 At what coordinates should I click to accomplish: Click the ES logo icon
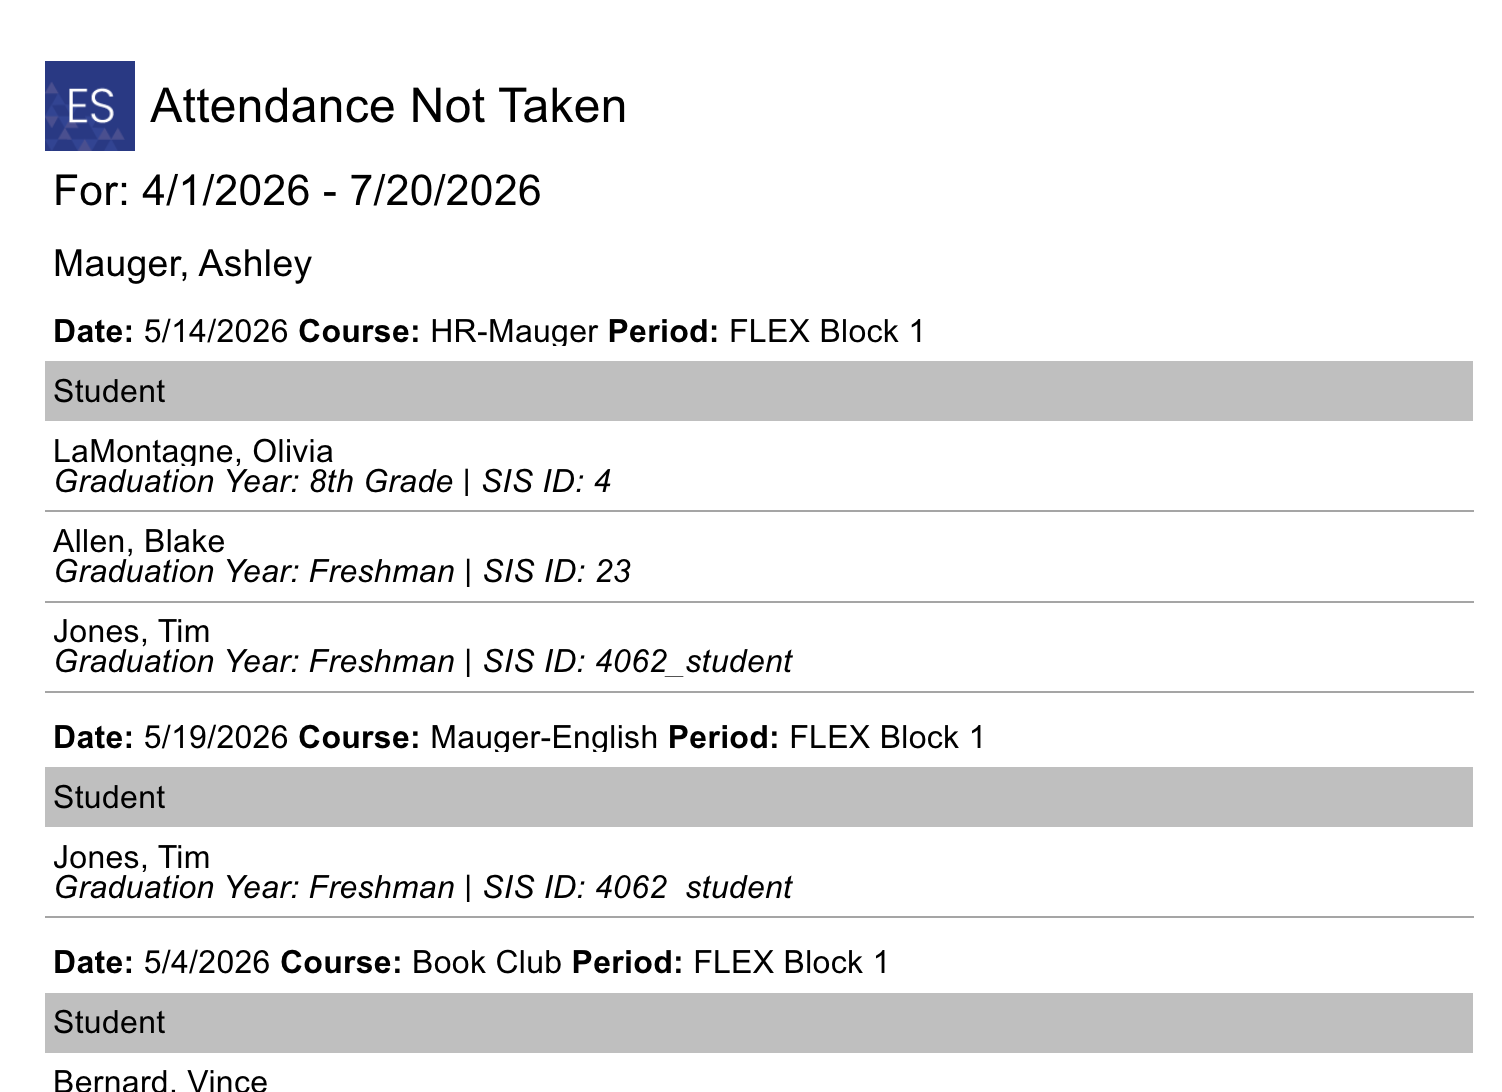tap(90, 106)
